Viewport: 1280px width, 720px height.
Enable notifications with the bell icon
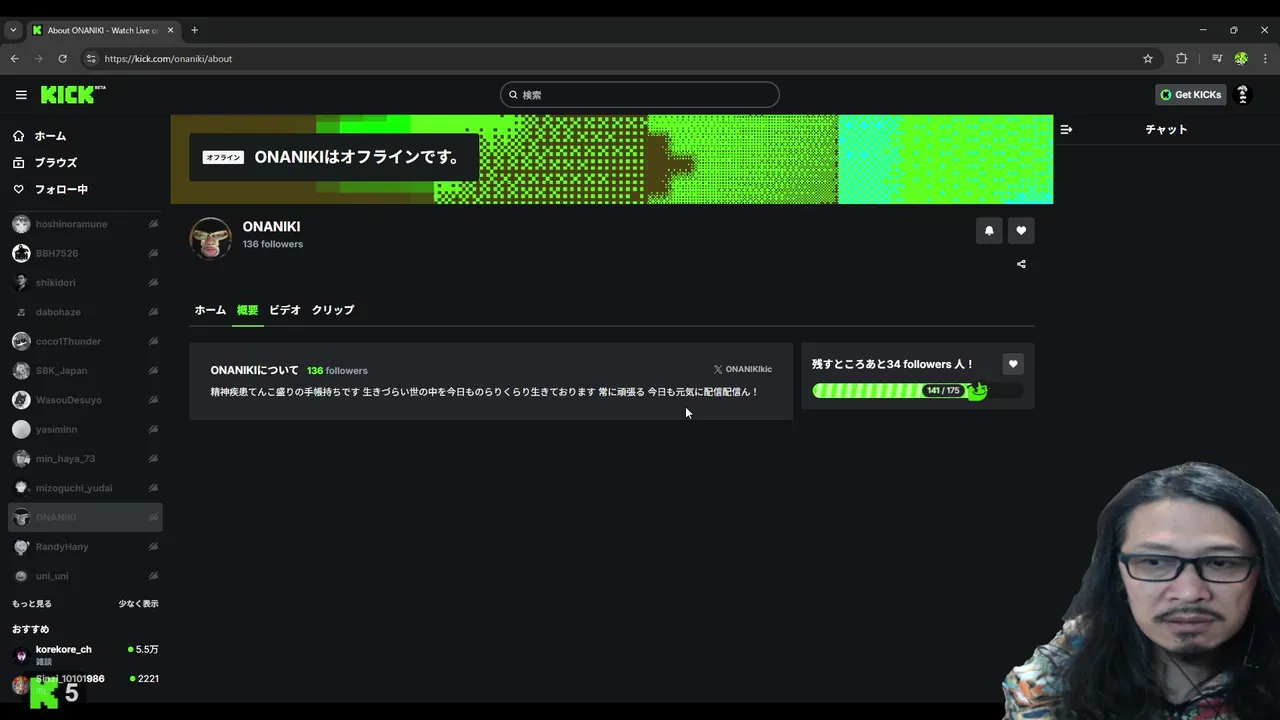point(989,231)
